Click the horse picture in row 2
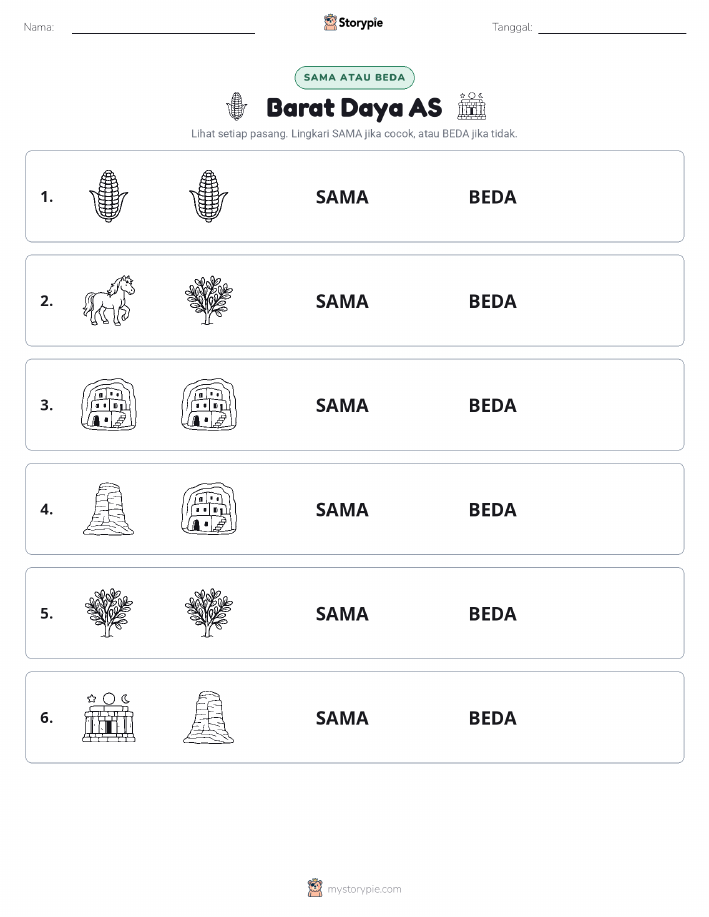The width and height of the screenshot is (709, 917). (108, 300)
